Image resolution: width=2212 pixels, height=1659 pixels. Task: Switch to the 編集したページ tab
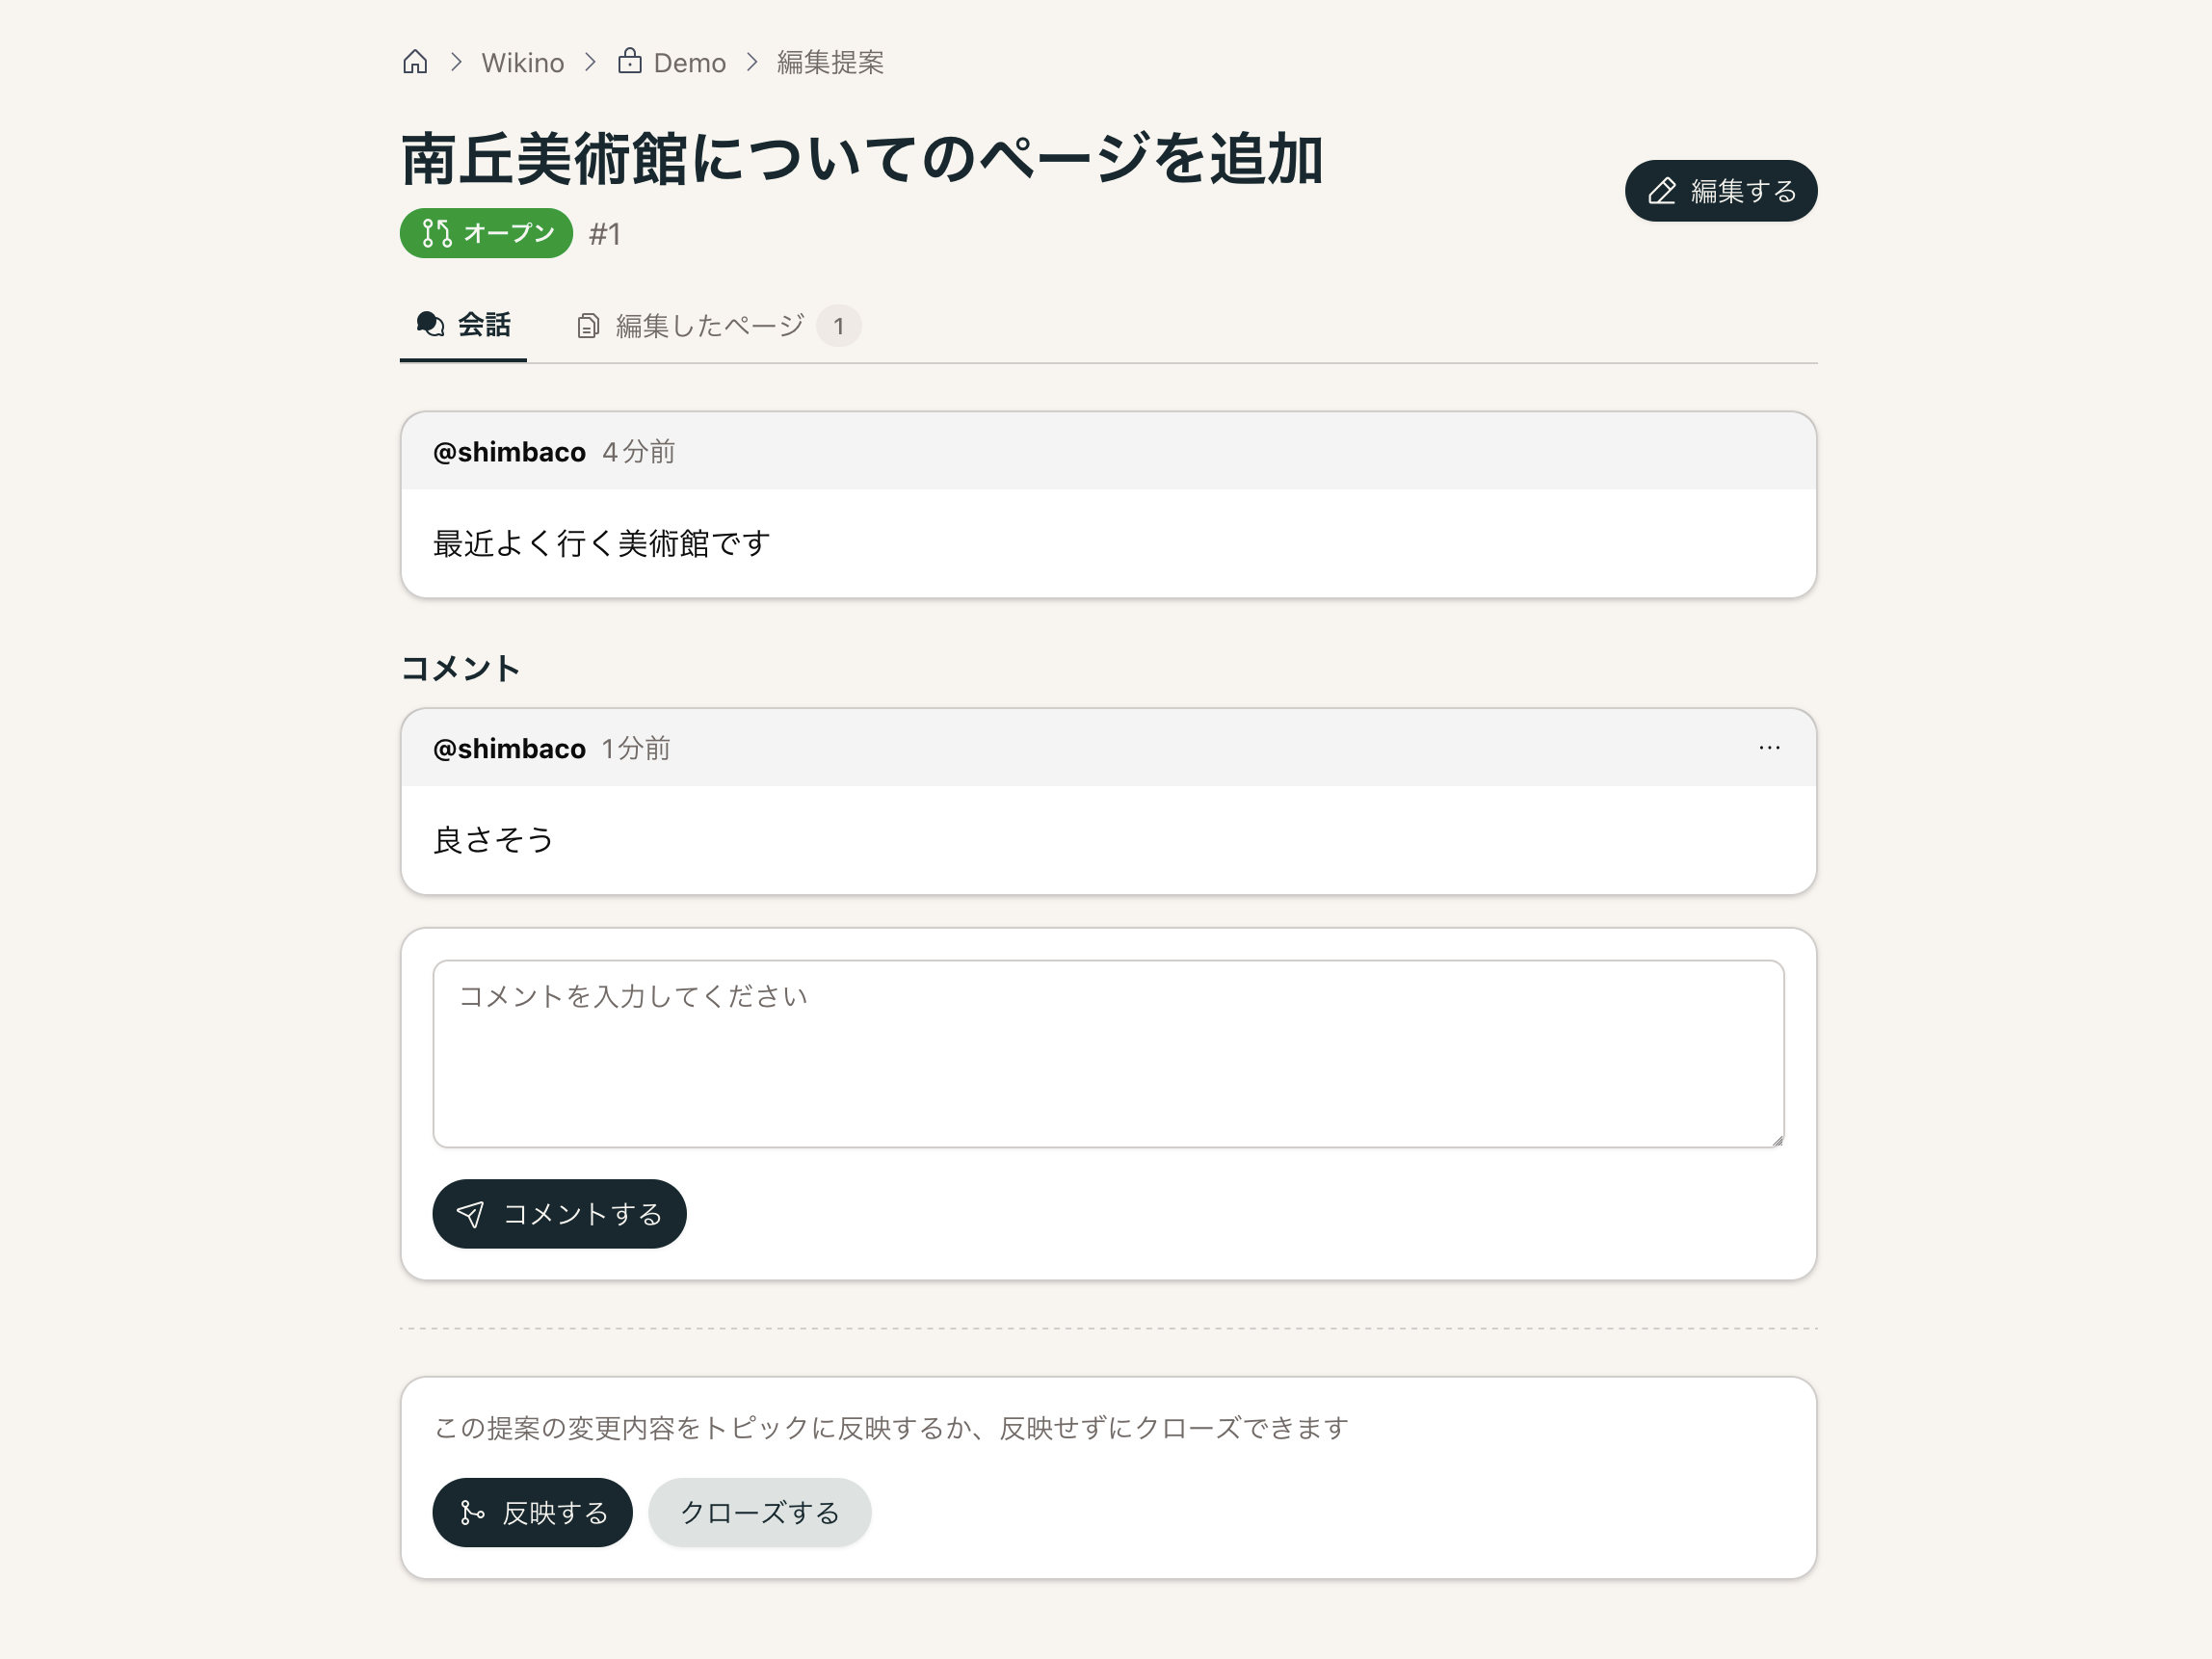pyautogui.click(x=709, y=326)
